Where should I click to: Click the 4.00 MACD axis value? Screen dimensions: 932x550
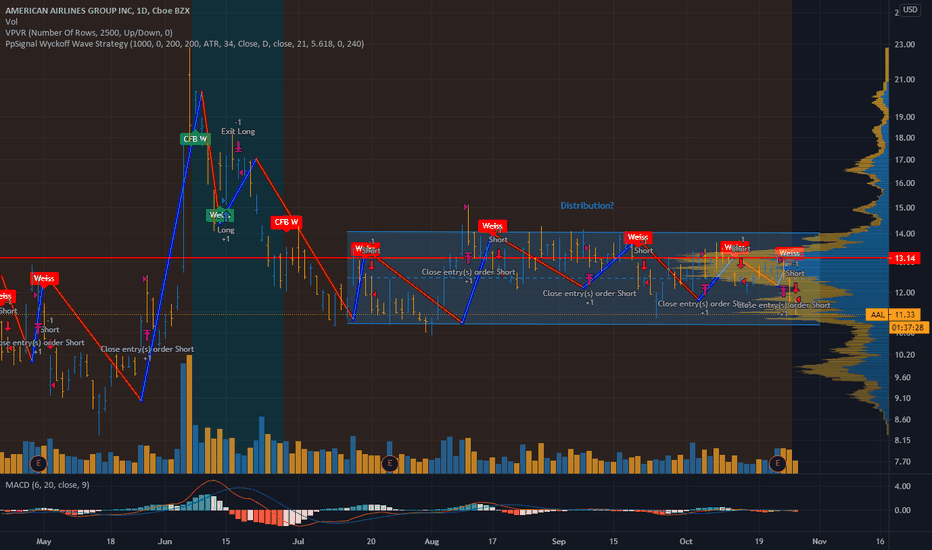coord(902,486)
